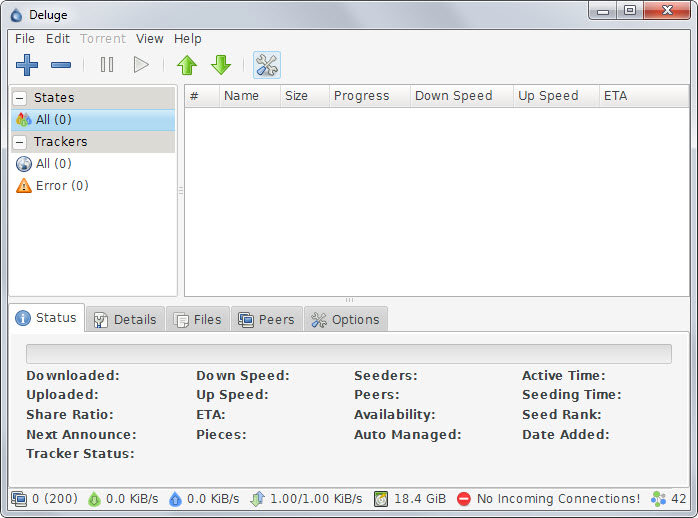Viewport: 698px width, 518px height.
Task: Open the View menu
Action: (x=150, y=39)
